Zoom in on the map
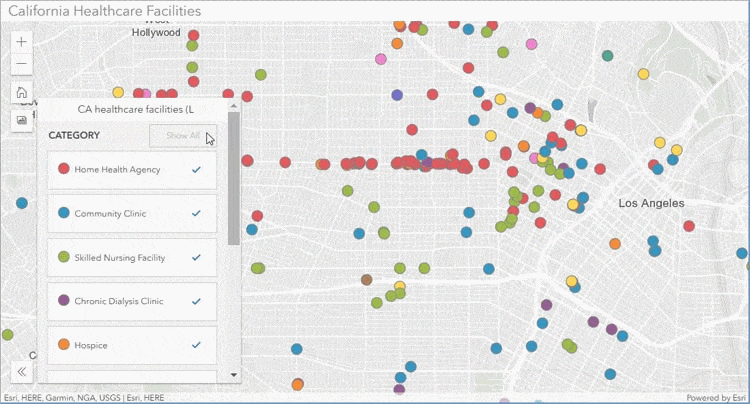750x404 pixels. (x=22, y=42)
